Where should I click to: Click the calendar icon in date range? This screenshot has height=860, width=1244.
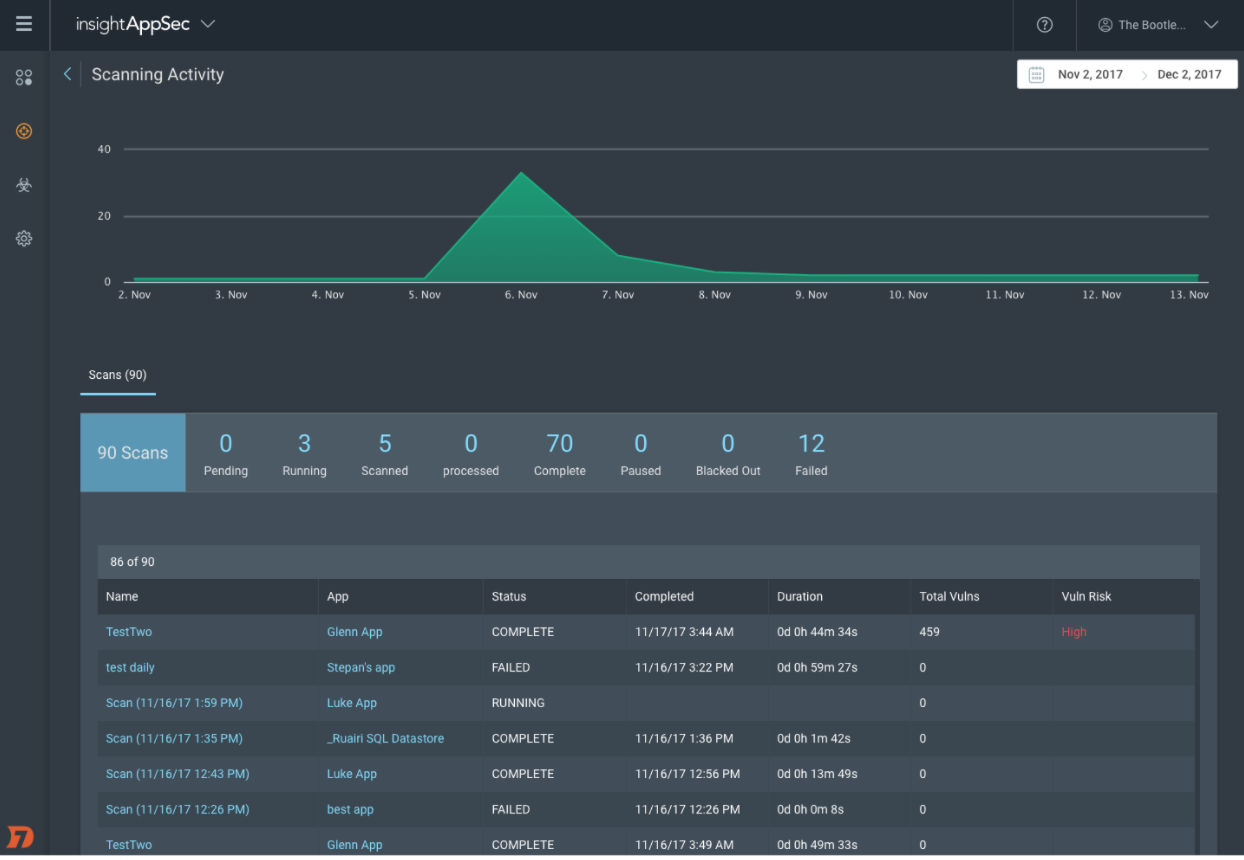pos(1036,75)
